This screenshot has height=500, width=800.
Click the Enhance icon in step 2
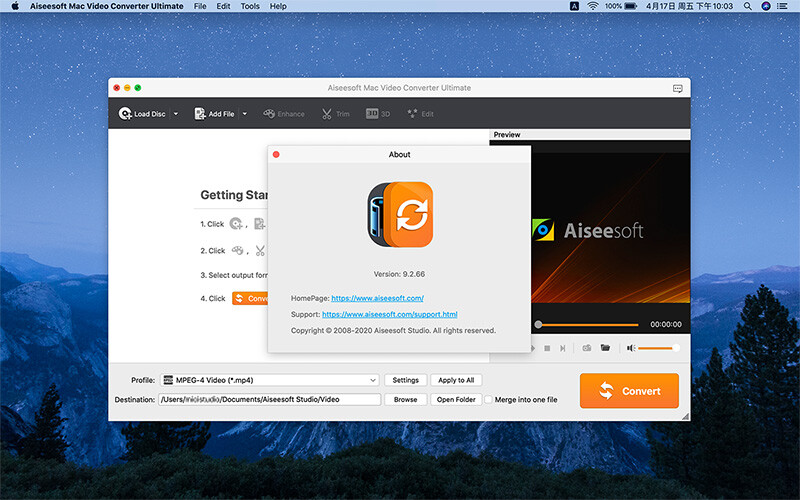238,251
